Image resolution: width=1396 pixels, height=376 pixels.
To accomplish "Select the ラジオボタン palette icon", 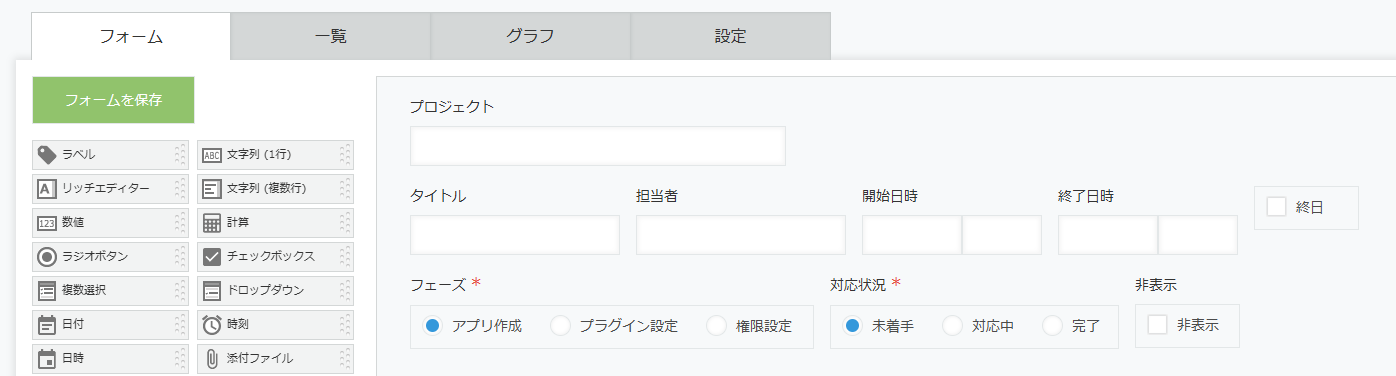I will click(46, 257).
